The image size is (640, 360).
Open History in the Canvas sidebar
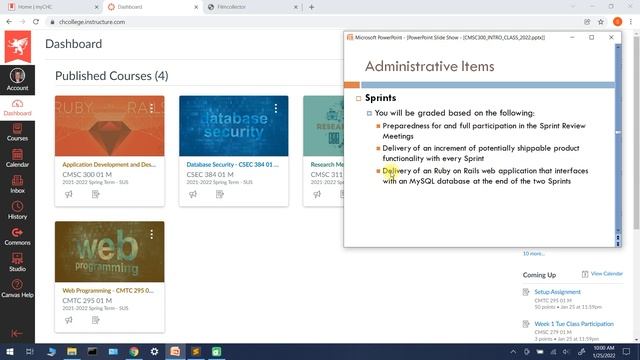17,211
